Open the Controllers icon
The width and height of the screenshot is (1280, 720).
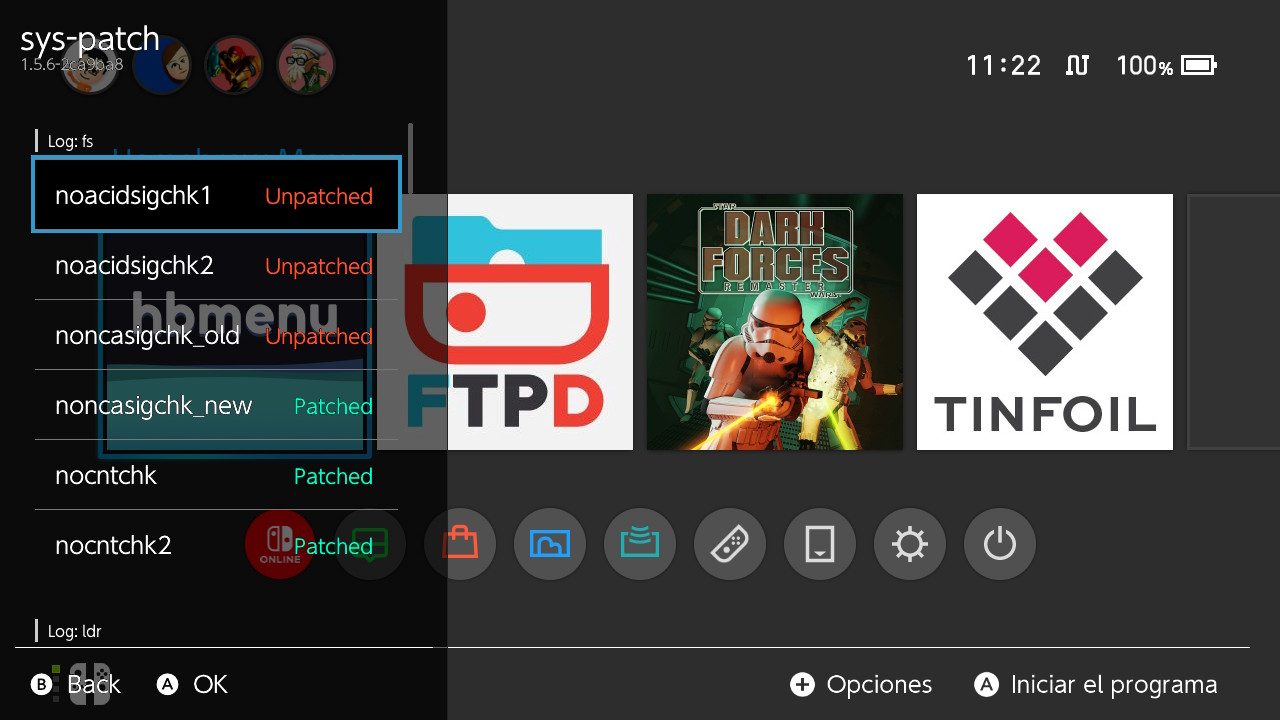coord(730,545)
